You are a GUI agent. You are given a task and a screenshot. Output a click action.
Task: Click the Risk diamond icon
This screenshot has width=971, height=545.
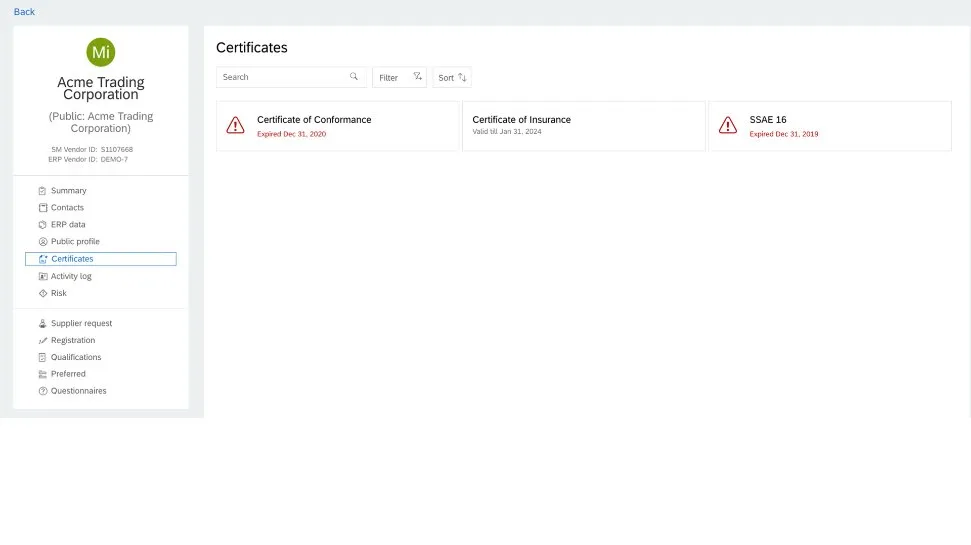click(x=42, y=293)
